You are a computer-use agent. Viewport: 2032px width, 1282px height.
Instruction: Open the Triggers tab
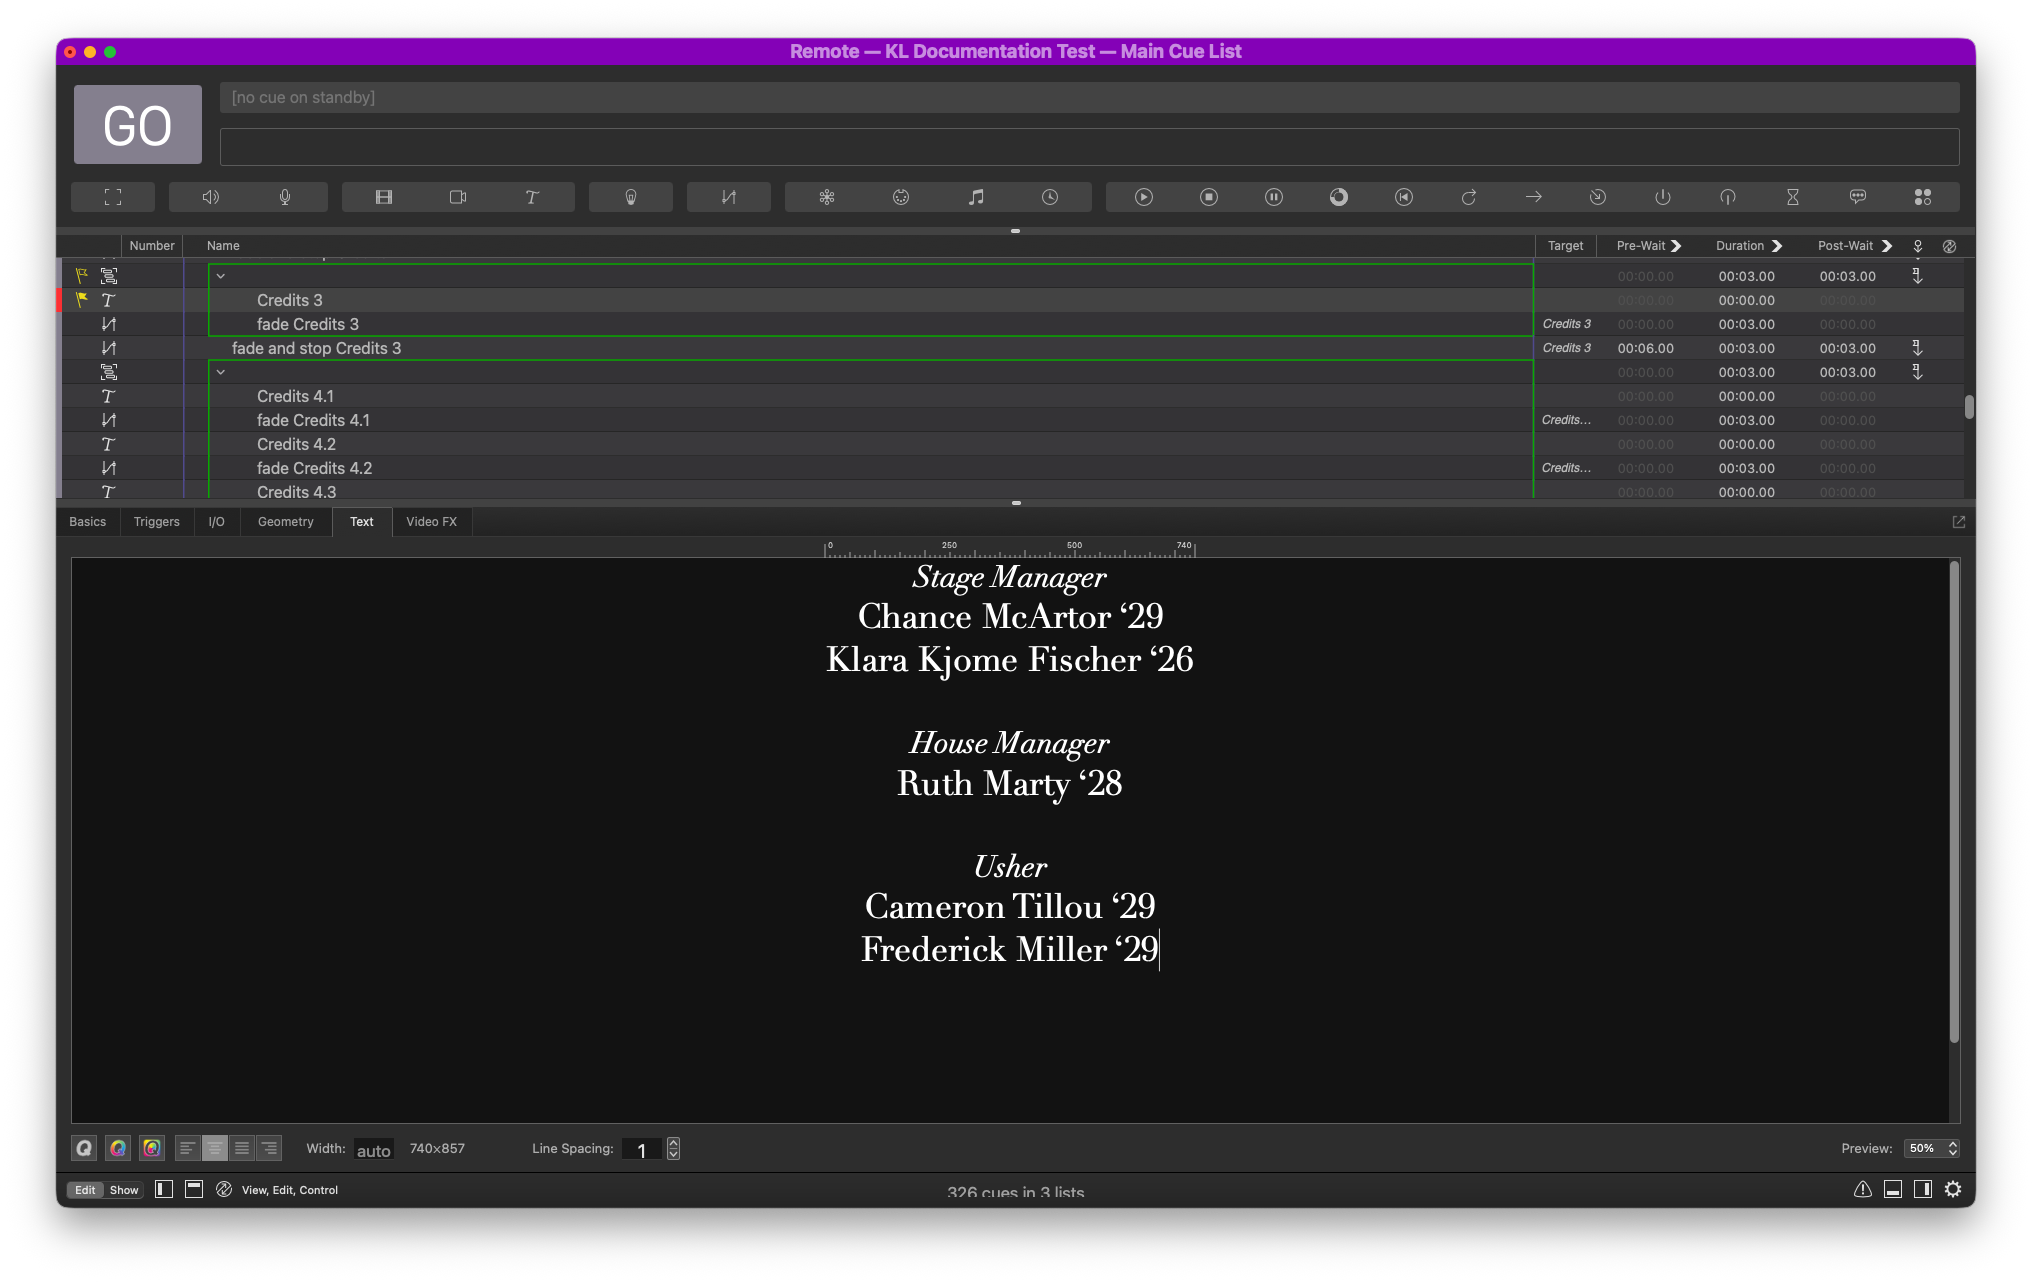click(x=157, y=522)
